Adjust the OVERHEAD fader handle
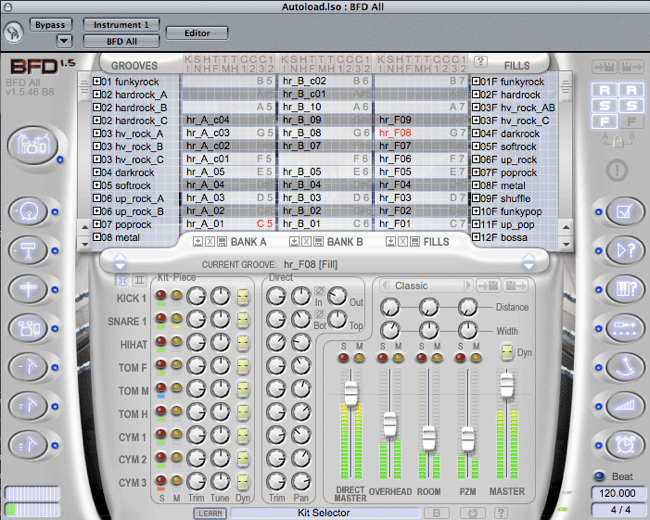Viewport: 650px width, 520px height. (390, 424)
